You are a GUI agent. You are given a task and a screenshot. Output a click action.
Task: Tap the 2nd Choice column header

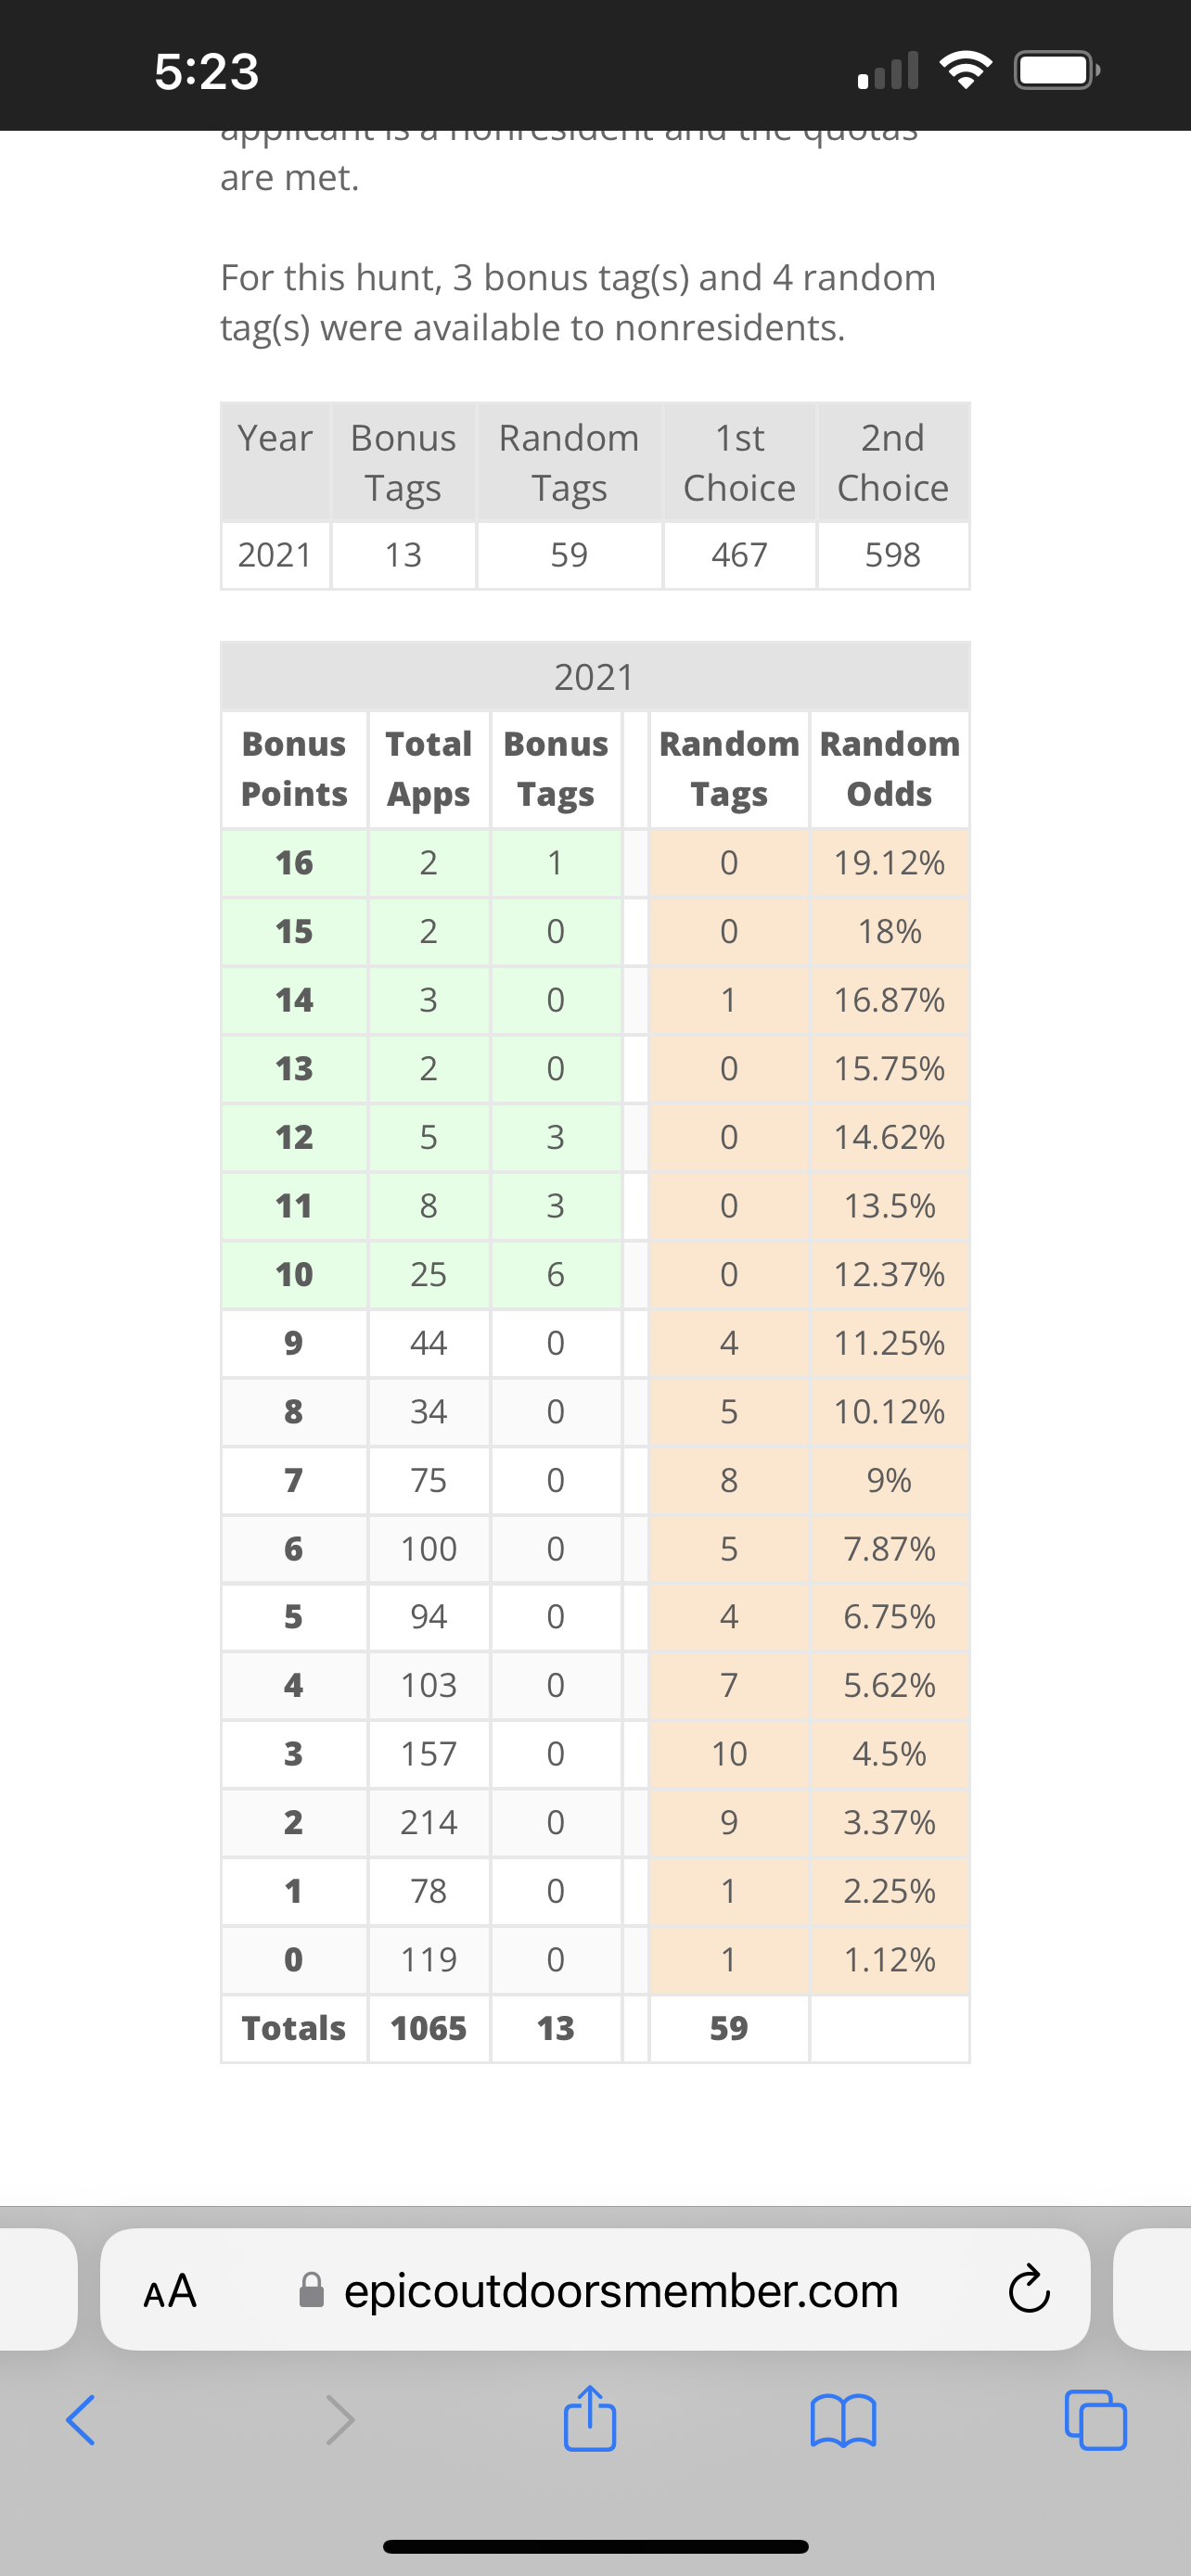[x=893, y=463]
